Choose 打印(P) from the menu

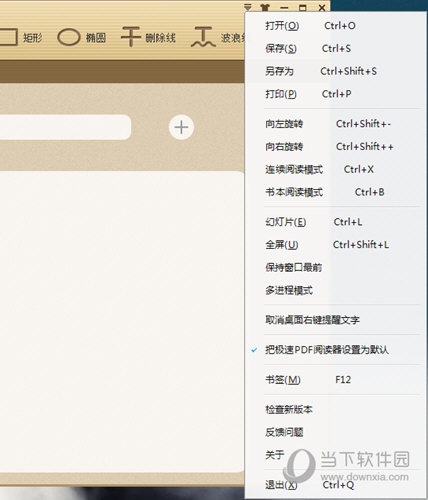[337, 94]
